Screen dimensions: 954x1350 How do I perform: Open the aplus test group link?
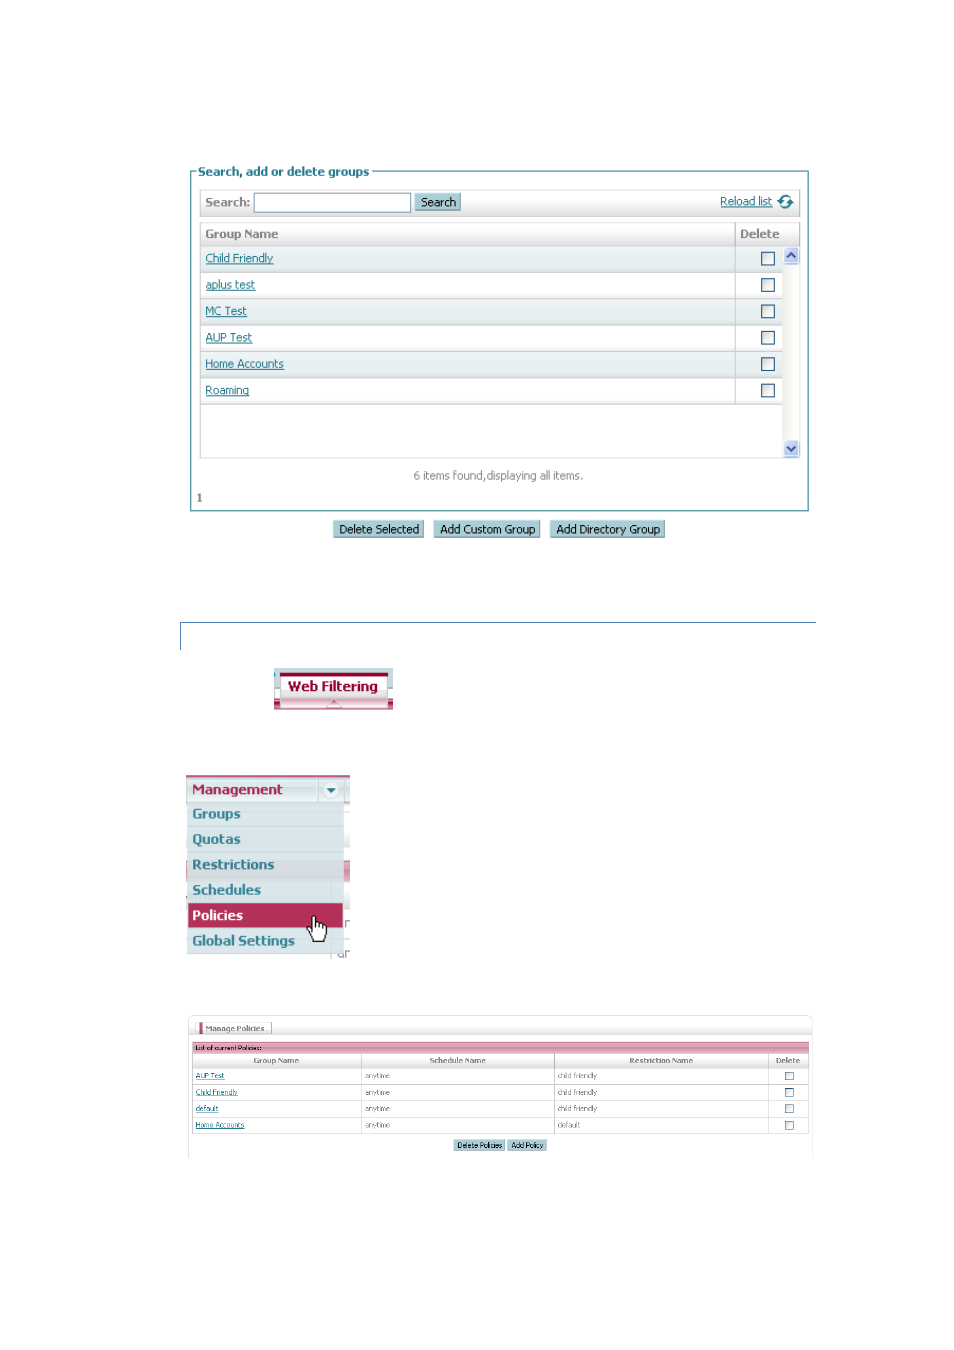pyautogui.click(x=230, y=285)
